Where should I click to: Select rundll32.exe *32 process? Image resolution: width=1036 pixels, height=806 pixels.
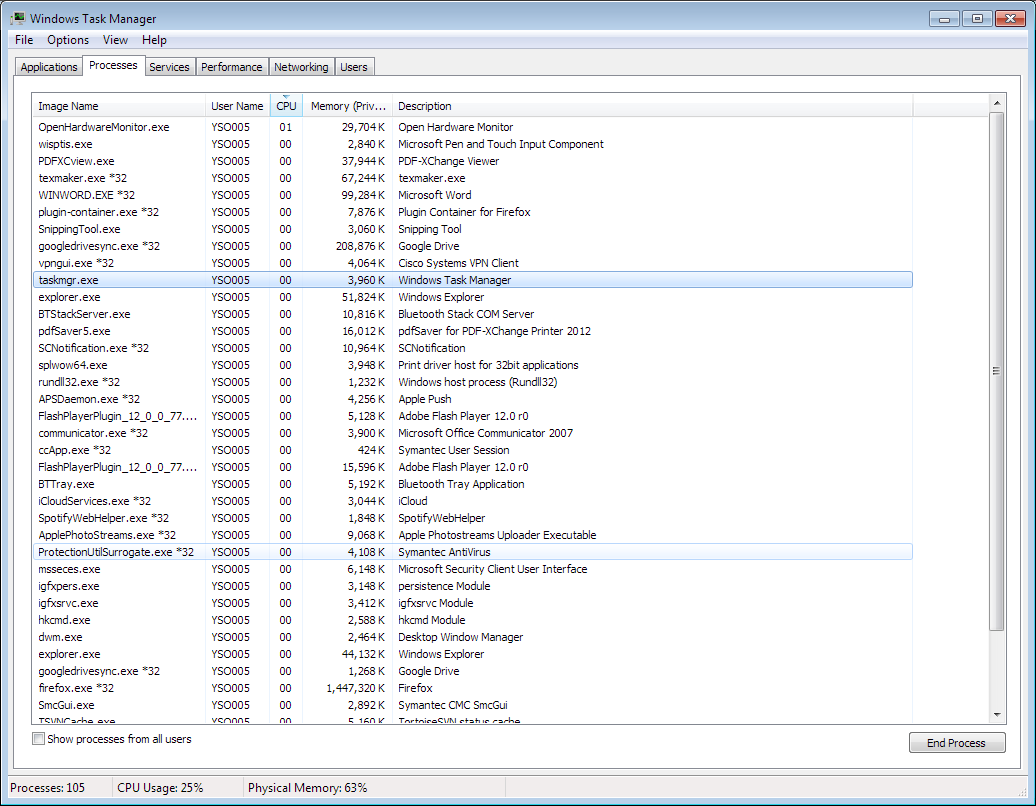point(472,382)
